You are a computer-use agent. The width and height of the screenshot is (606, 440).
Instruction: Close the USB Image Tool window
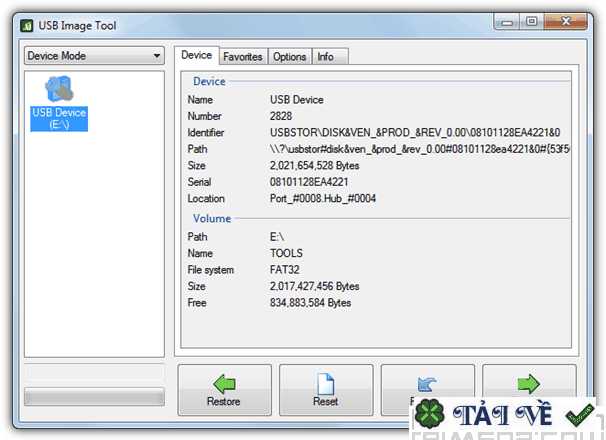pos(565,21)
